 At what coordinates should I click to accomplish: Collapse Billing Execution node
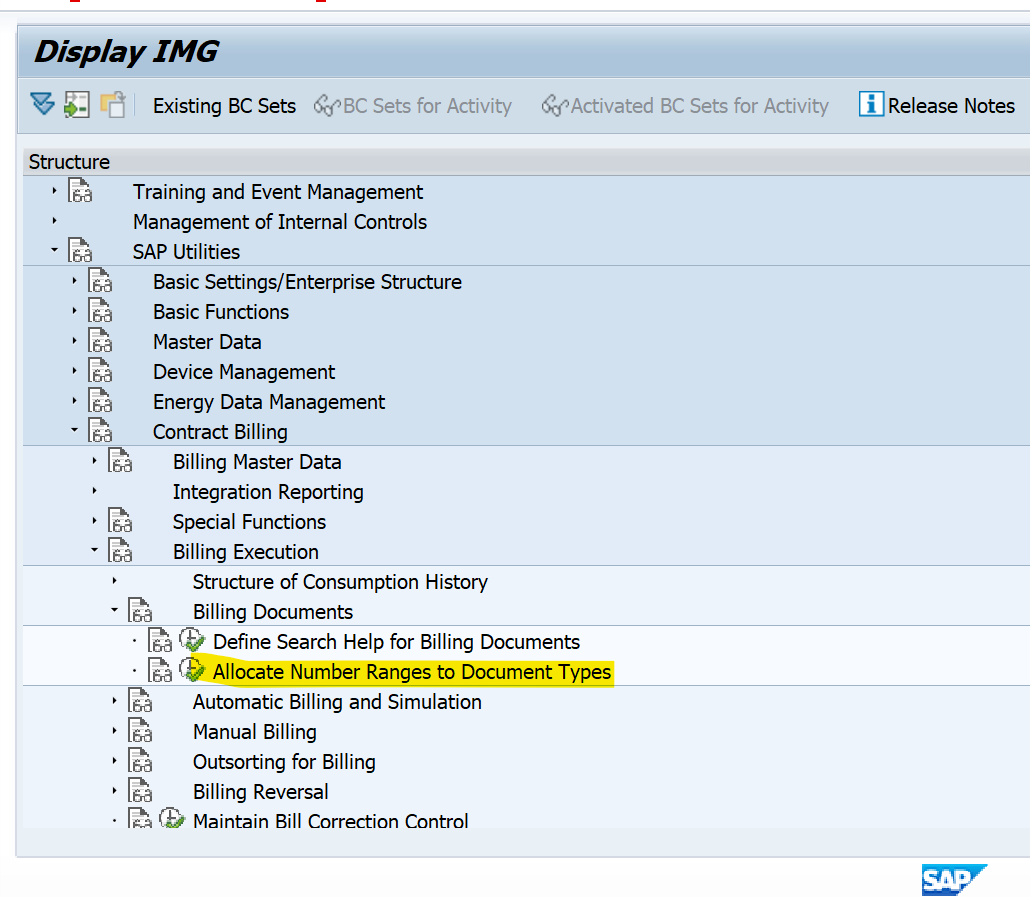click(x=95, y=550)
